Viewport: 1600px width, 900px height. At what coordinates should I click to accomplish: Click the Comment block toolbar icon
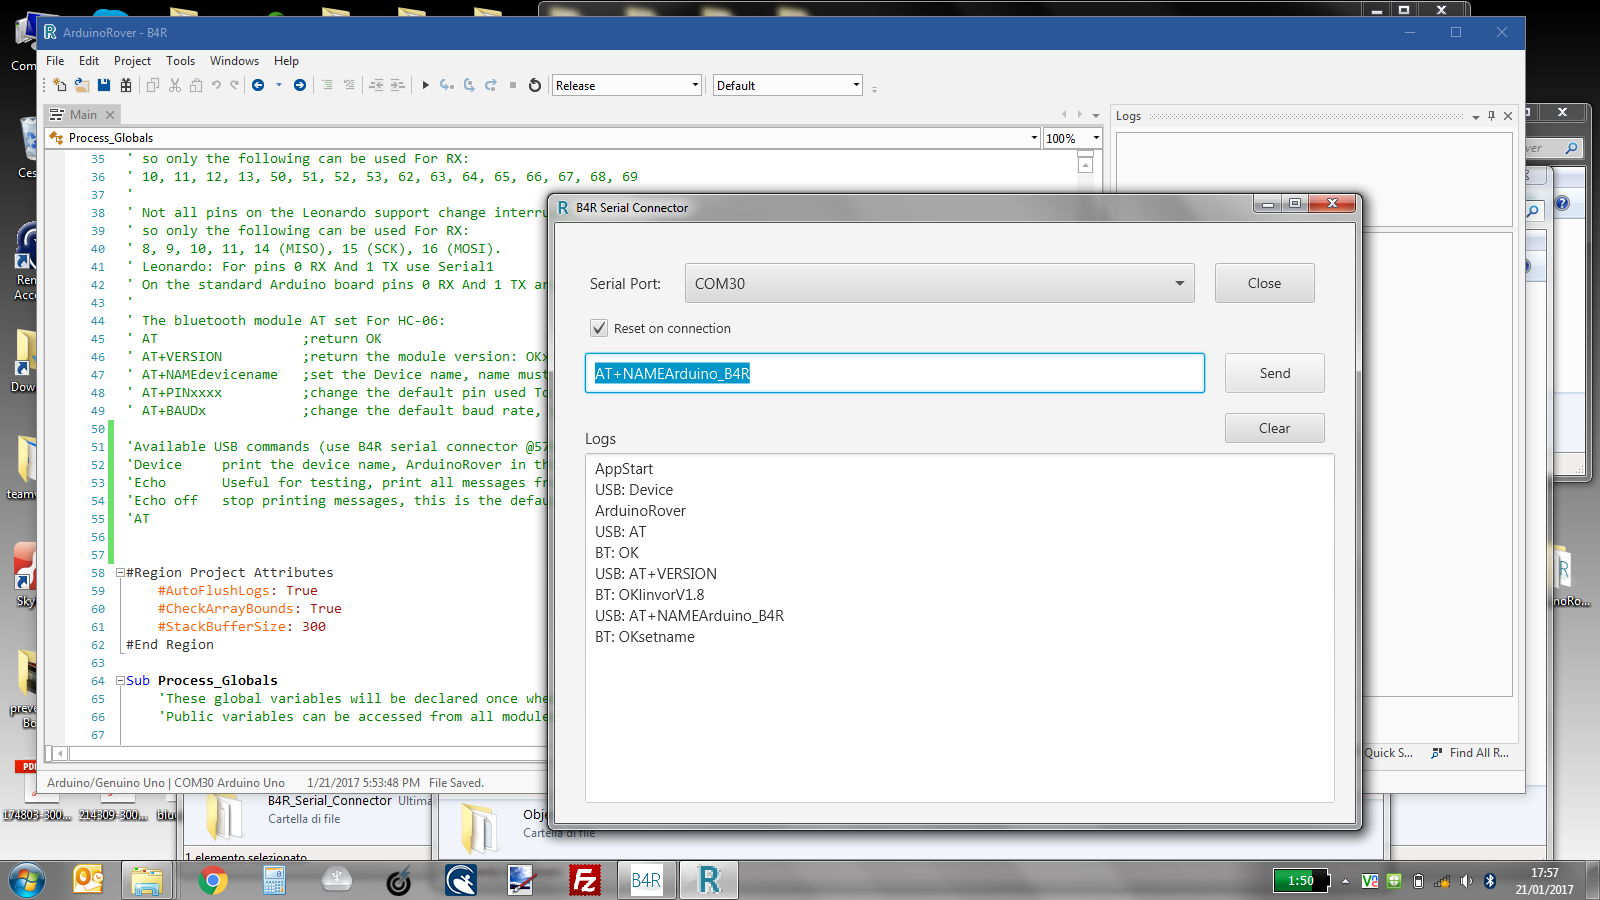point(327,85)
